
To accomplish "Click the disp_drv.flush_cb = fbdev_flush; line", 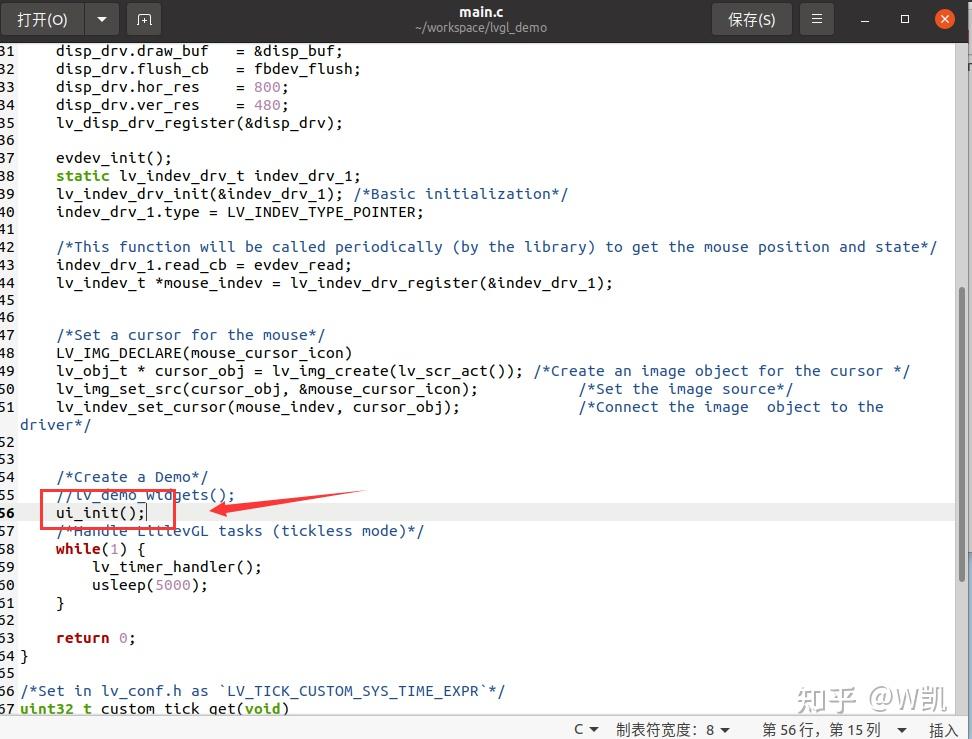I will coord(208,69).
